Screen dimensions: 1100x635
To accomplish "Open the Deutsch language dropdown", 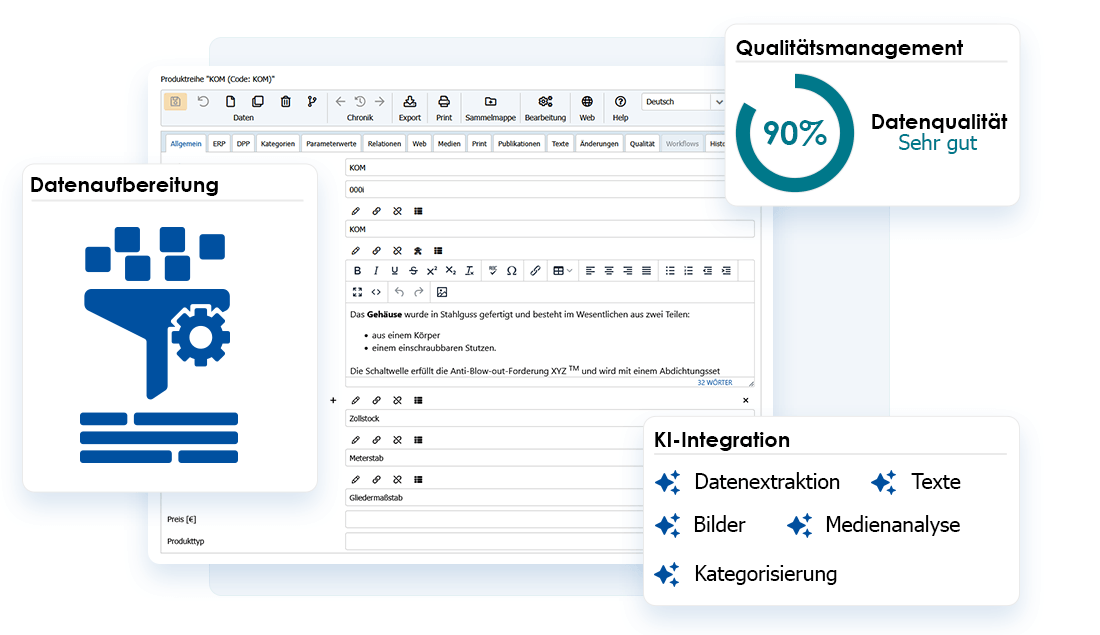I will 683,102.
